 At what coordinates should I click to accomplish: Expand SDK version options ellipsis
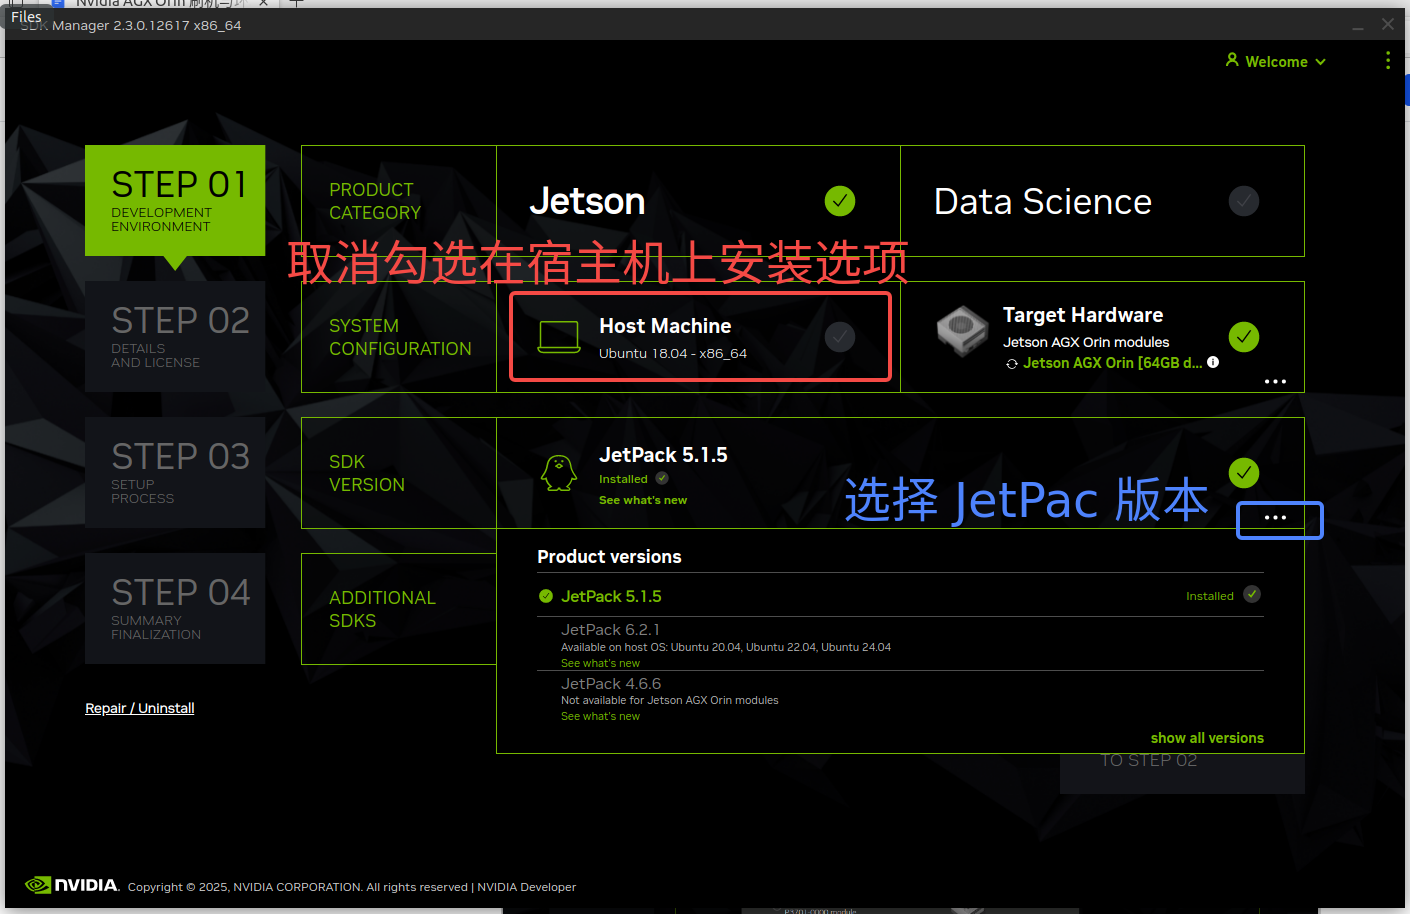click(x=1275, y=518)
